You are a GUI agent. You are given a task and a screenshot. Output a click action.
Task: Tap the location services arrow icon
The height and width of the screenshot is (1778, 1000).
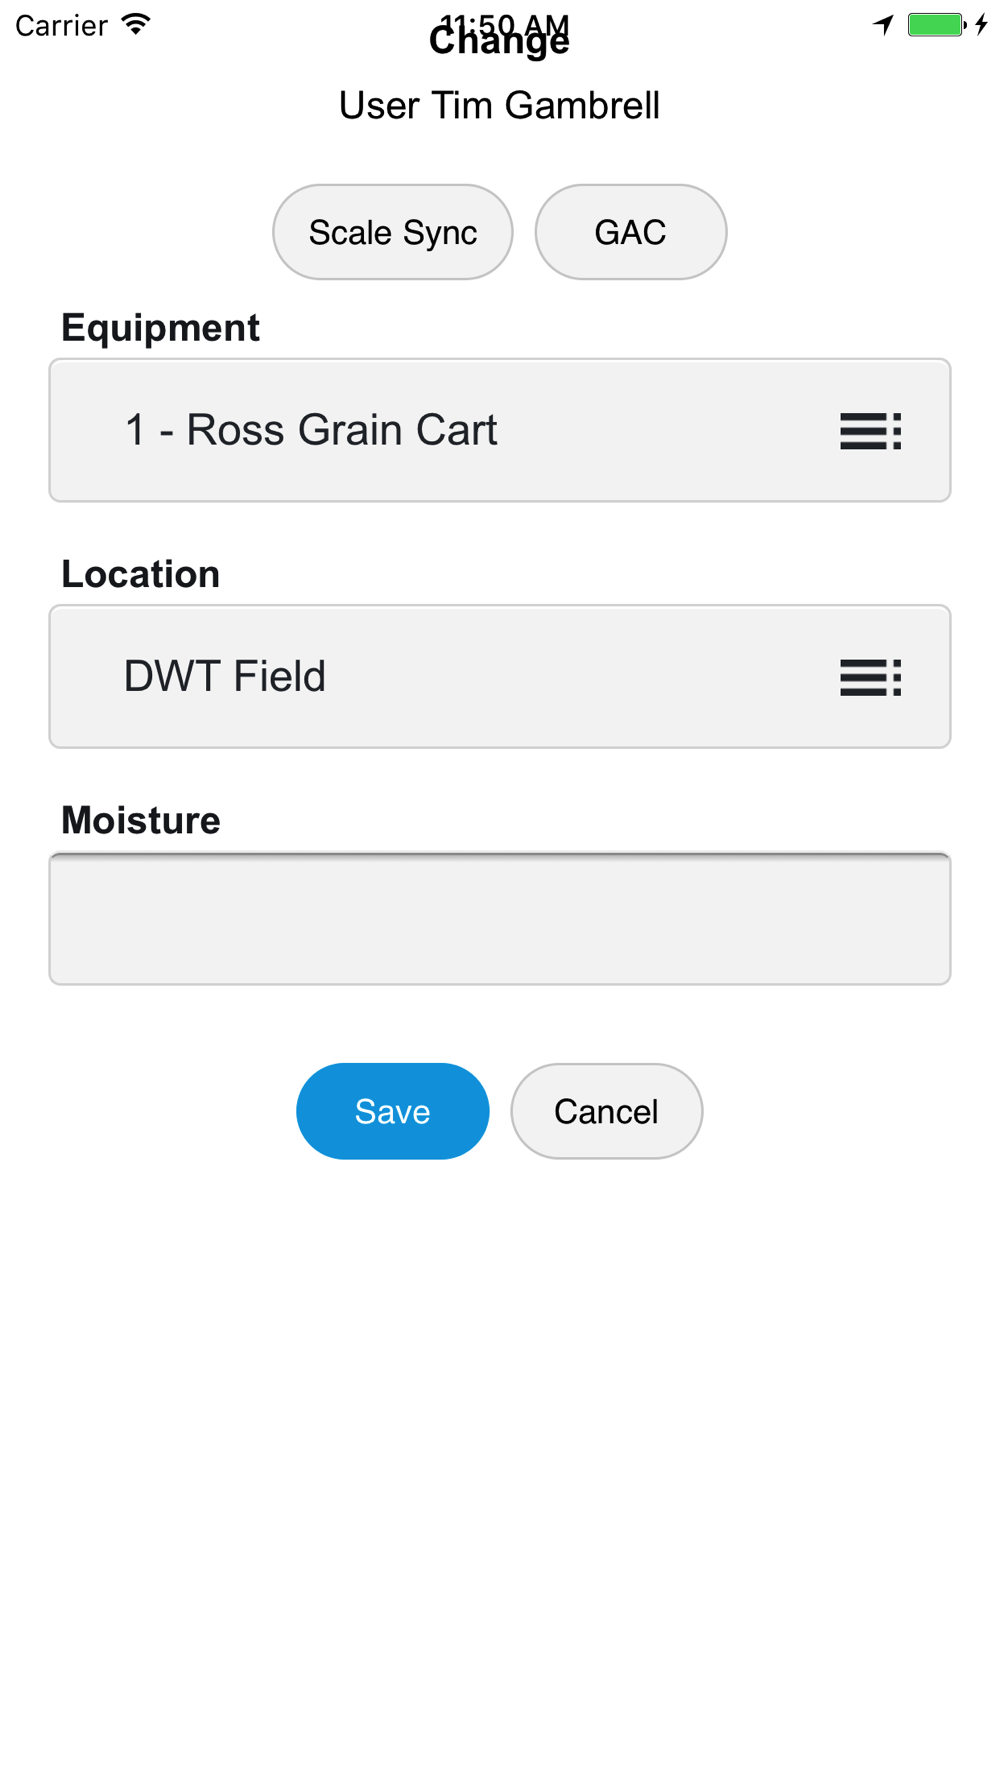point(883,25)
